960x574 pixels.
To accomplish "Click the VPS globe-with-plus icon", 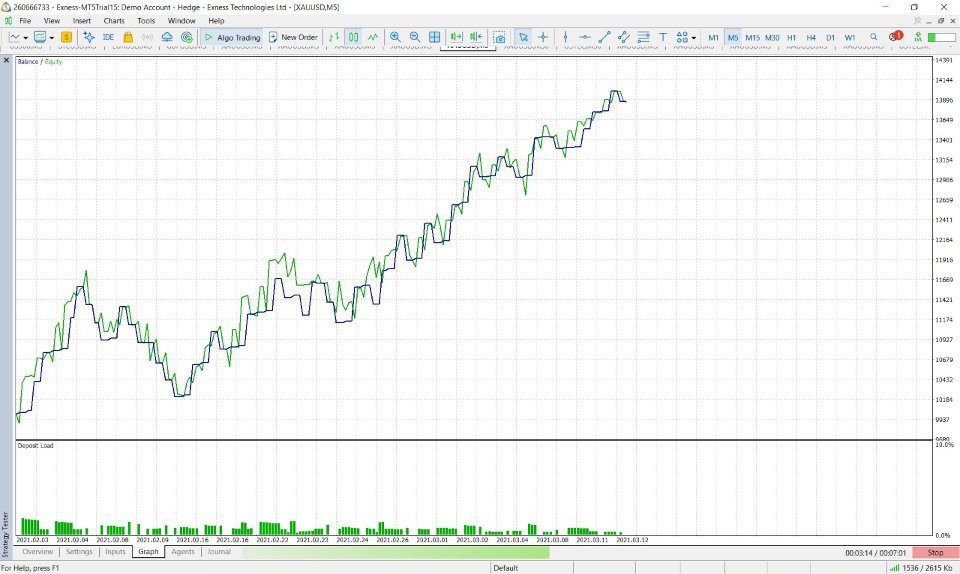I will pos(187,37).
